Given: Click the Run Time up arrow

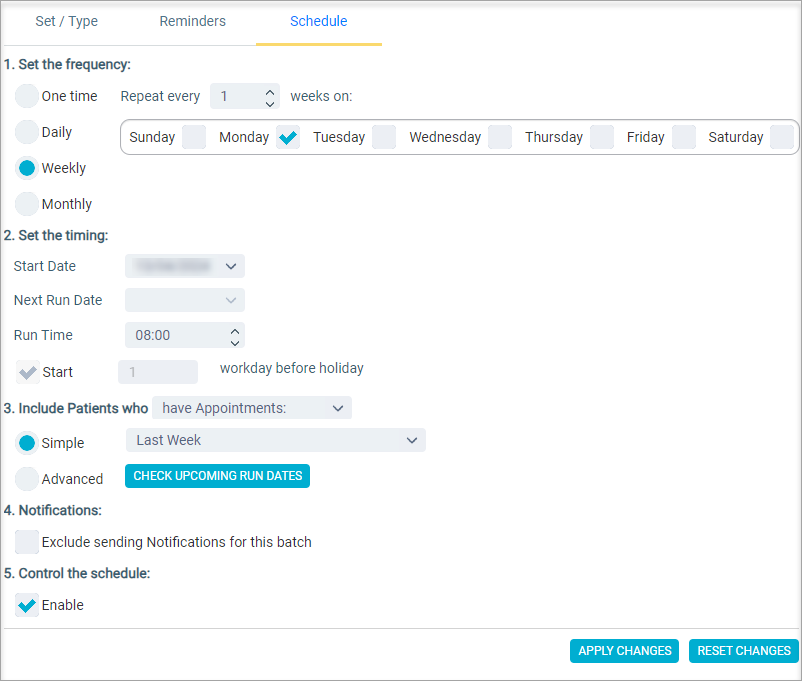Looking at the screenshot, I should (x=235, y=331).
